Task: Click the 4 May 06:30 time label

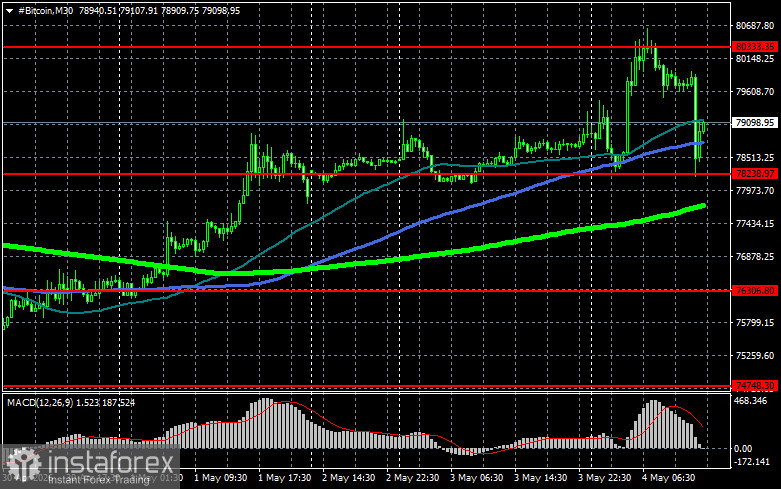Action: coord(668,478)
